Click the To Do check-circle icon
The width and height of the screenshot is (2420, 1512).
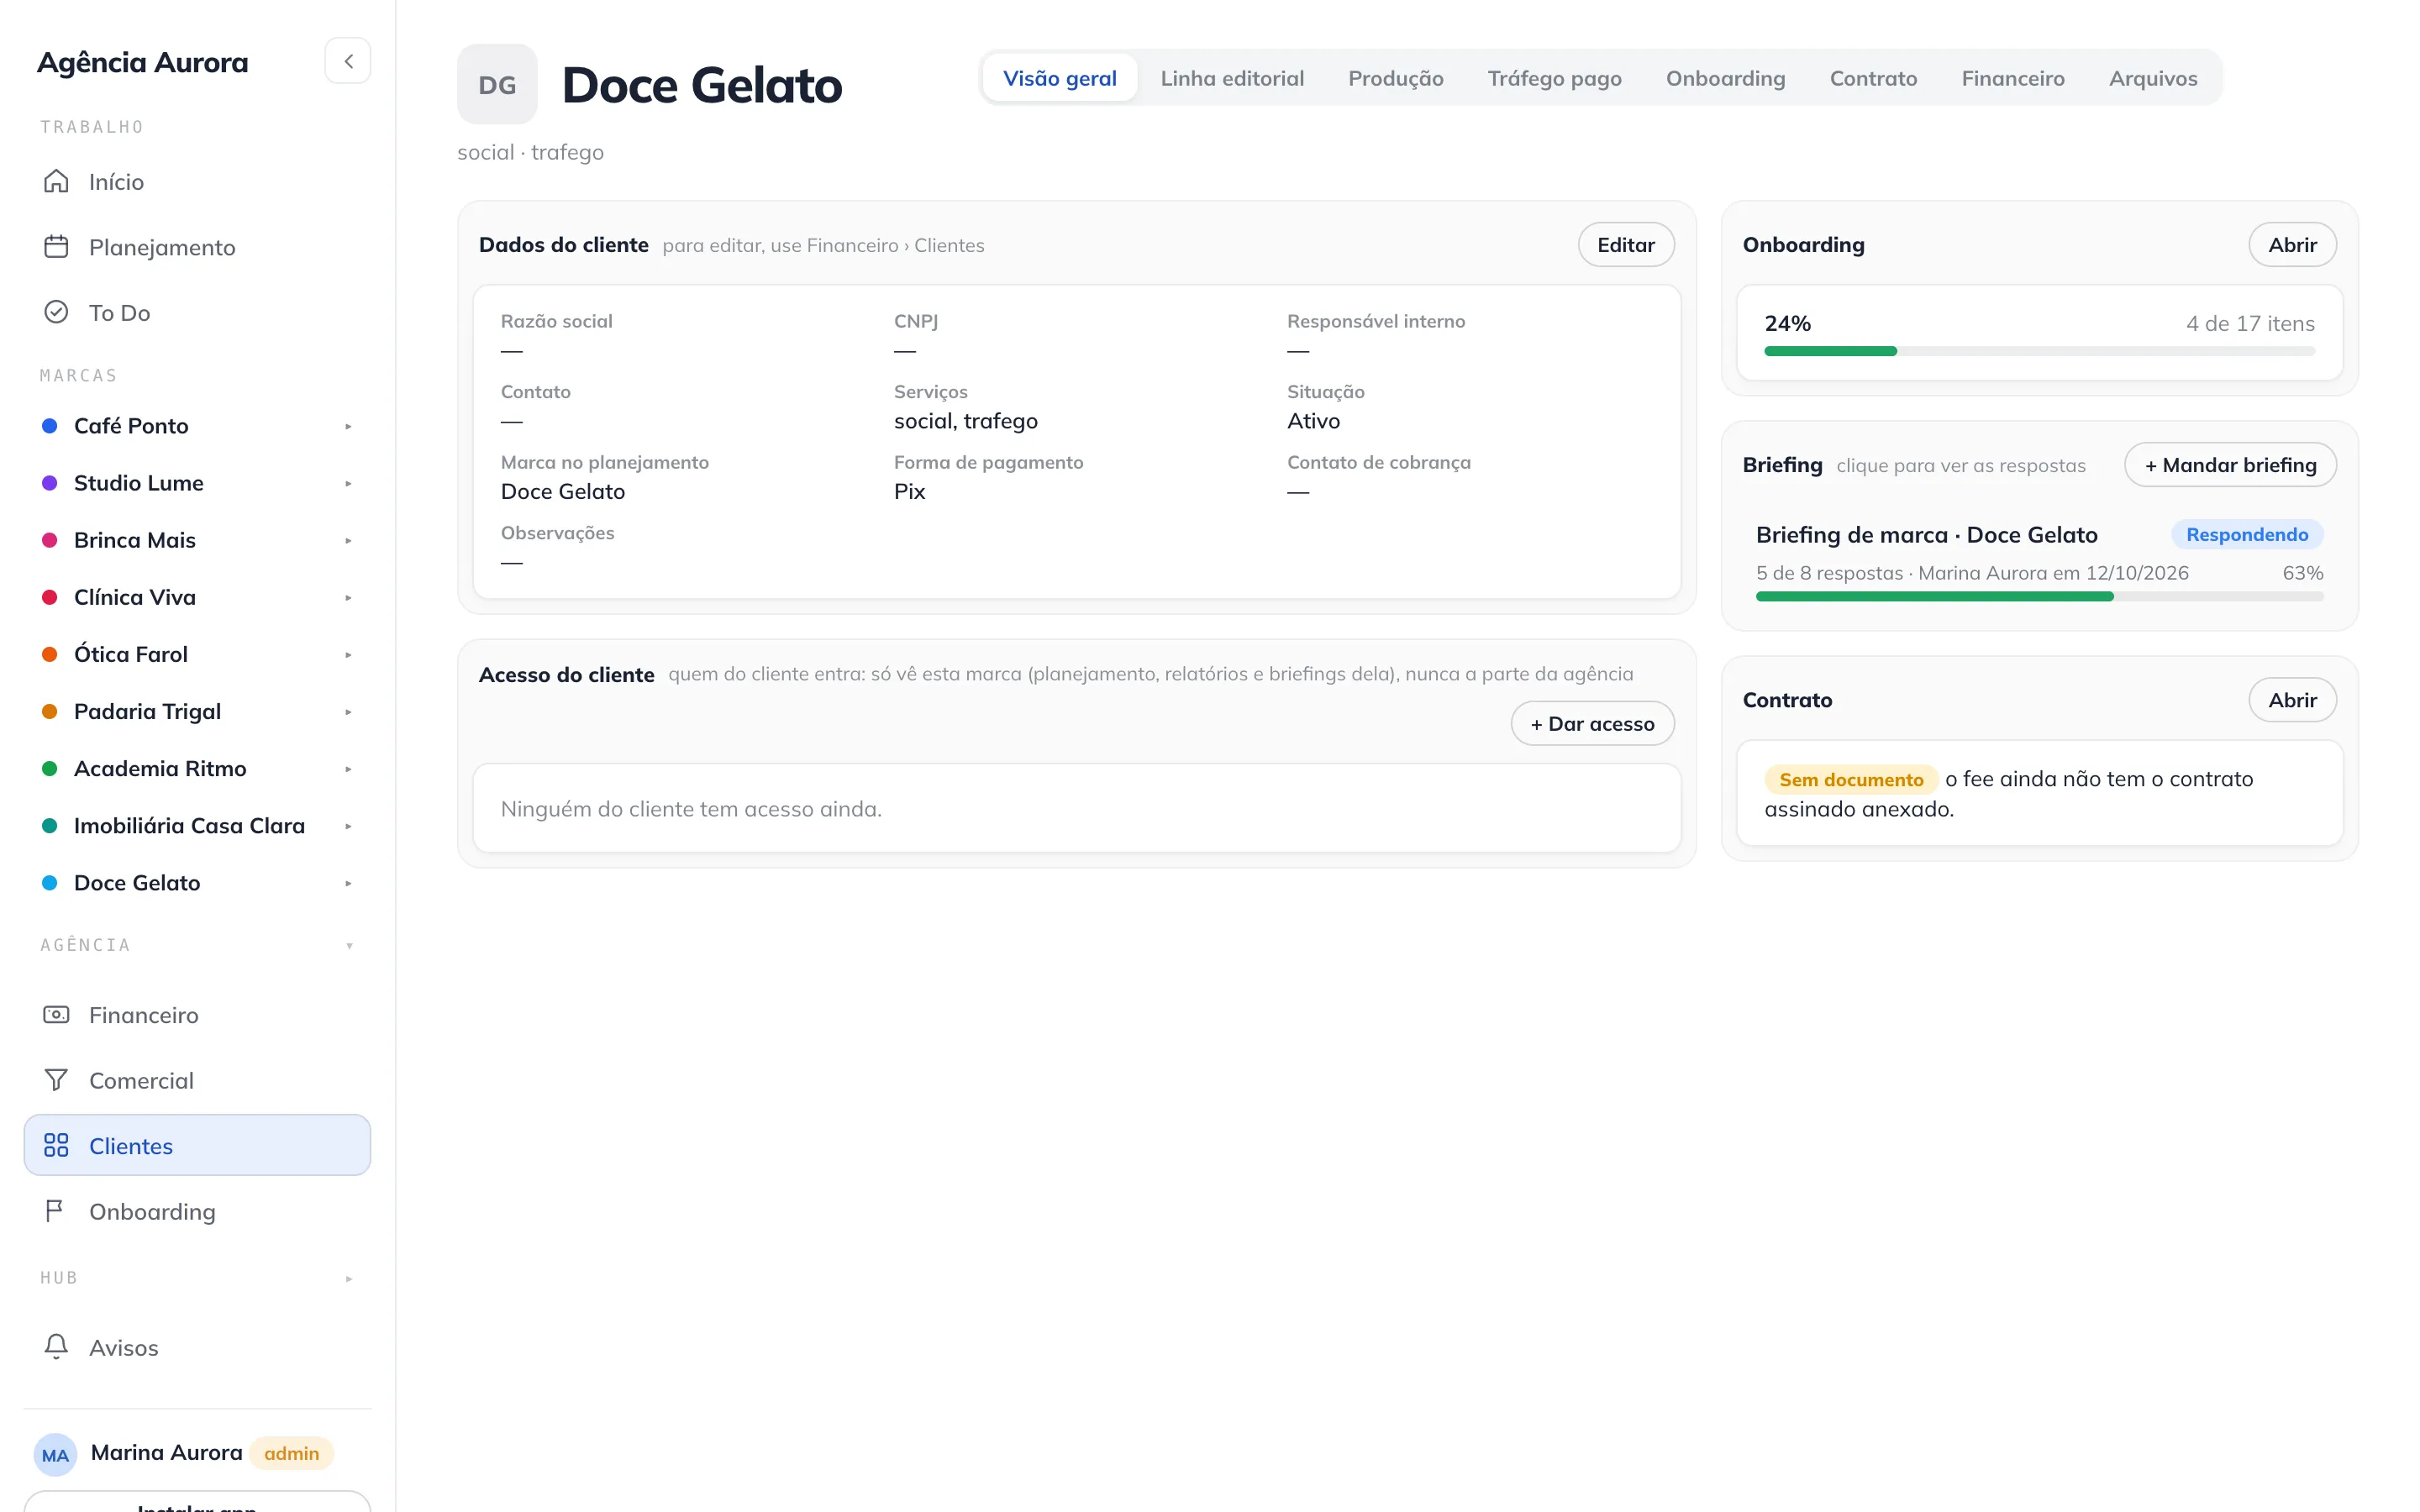click(x=56, y=312)
